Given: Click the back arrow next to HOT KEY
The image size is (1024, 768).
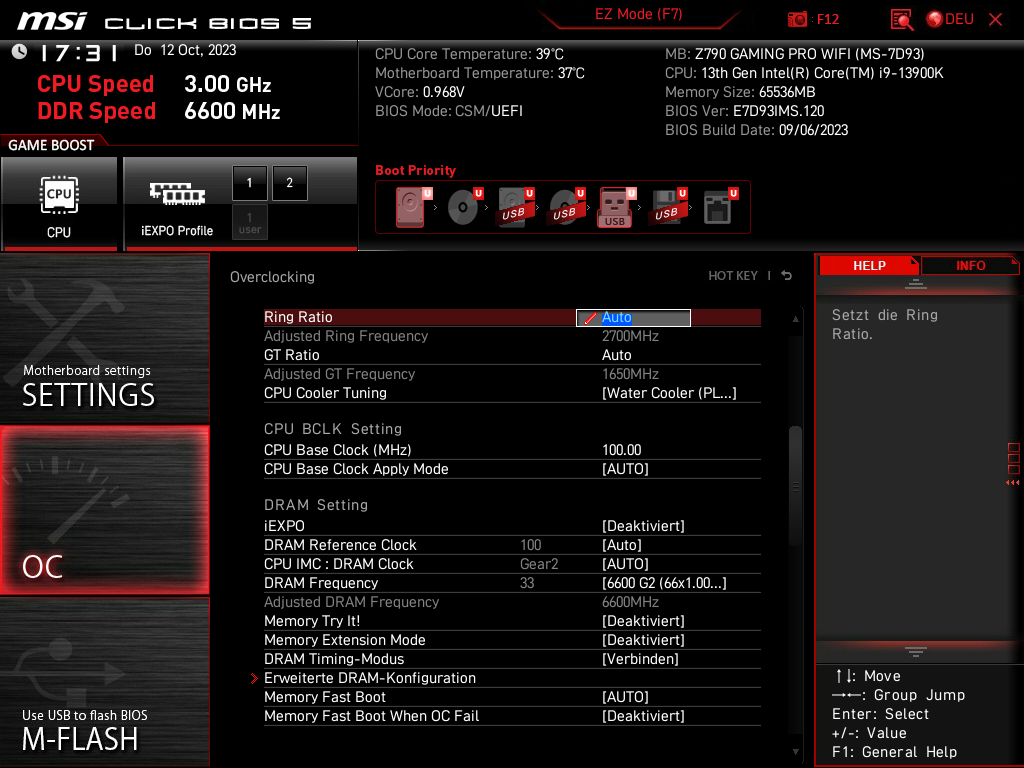Looking at the screenshot, I should [x=787, y=276].
